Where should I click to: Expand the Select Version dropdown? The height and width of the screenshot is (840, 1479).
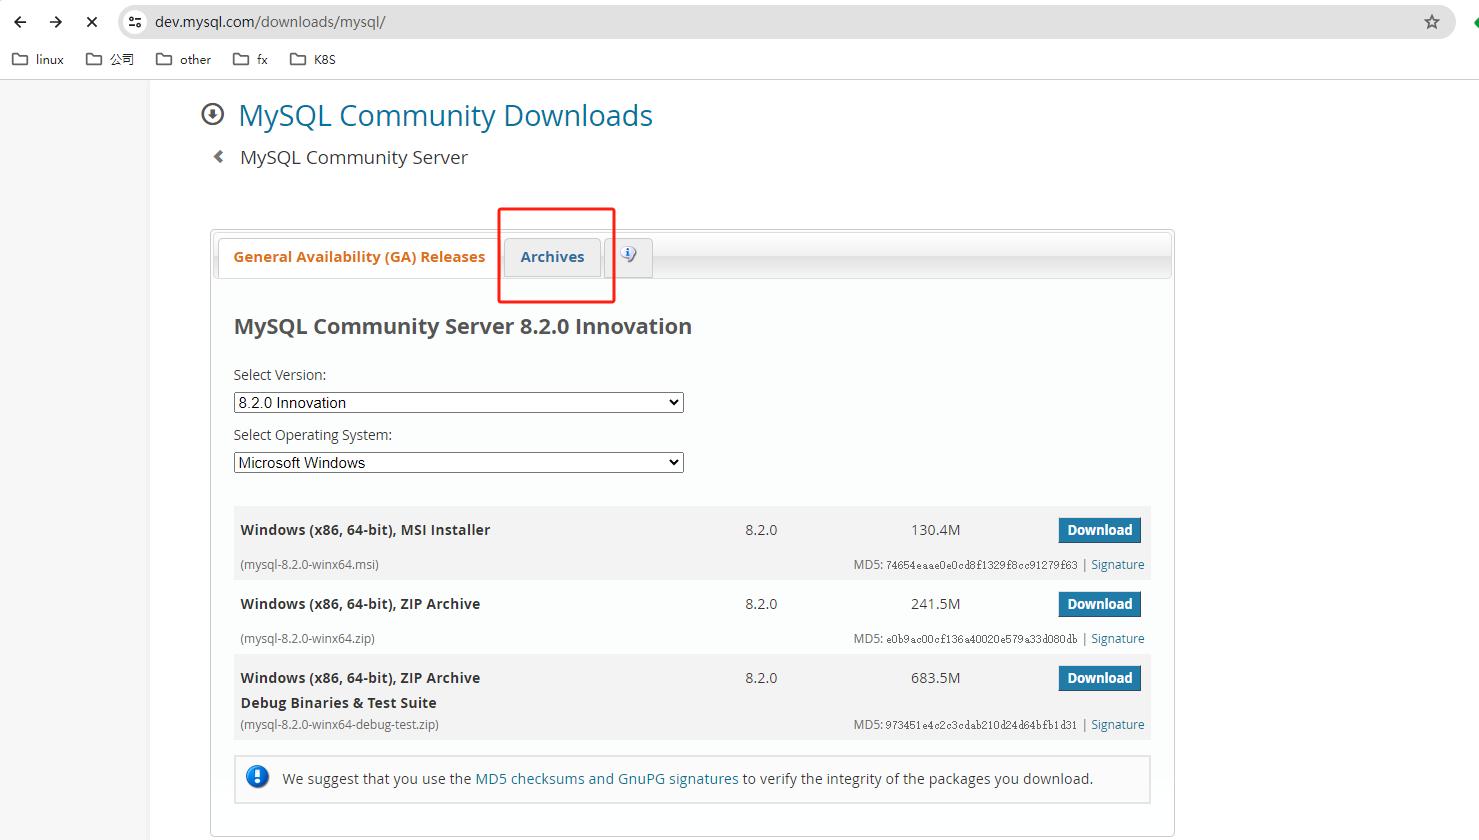pyautogui.click(x=458, y=403)
